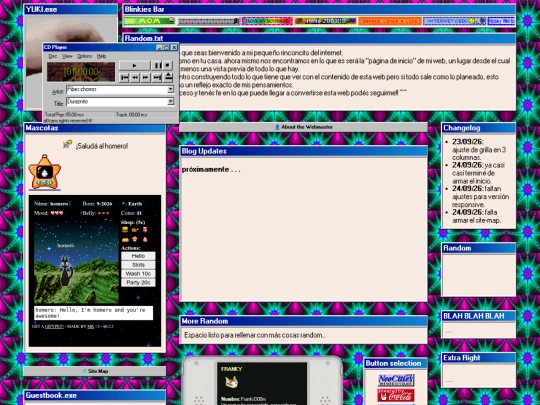Buy the hamburger from the pet shop

point(125,230)
